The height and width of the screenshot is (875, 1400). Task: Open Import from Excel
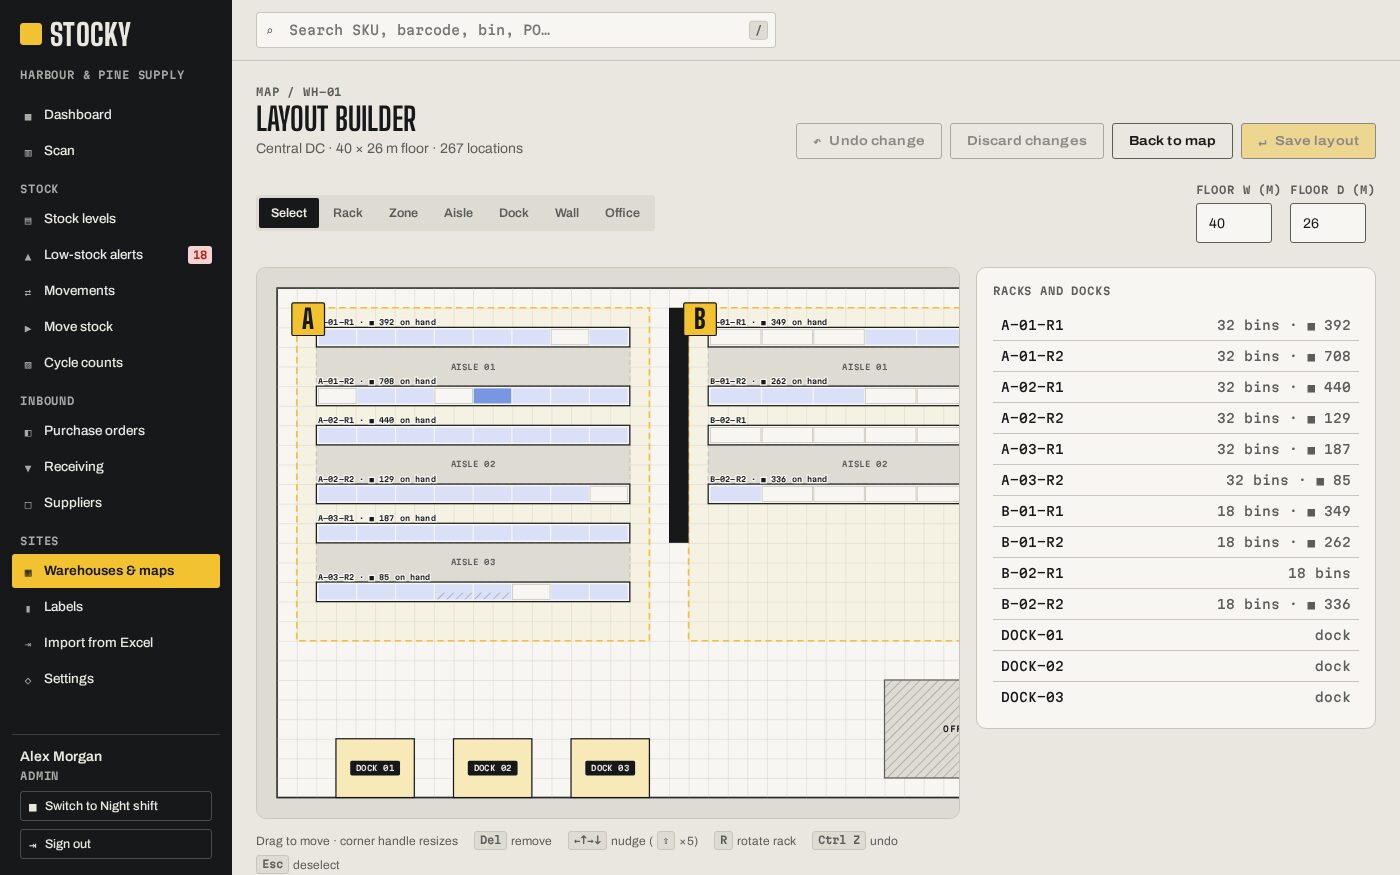(x=116, y=643)
